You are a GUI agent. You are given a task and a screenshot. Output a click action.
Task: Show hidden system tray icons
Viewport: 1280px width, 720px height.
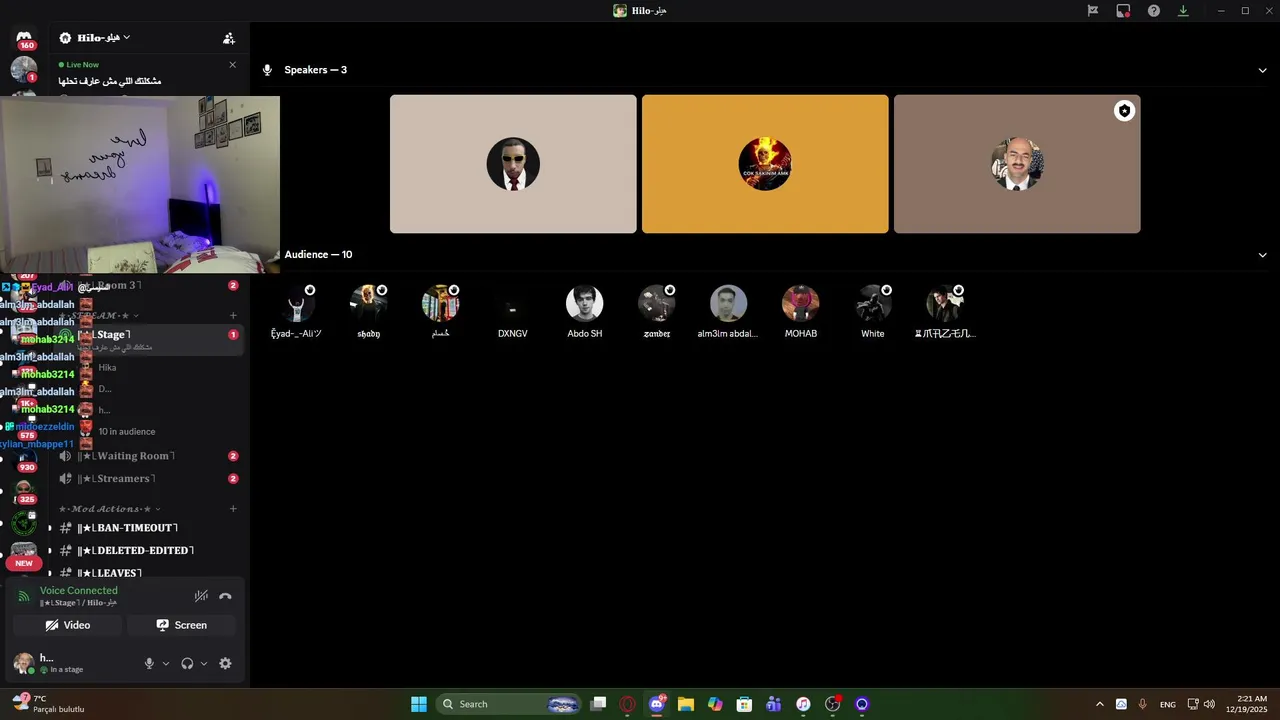1100,704
